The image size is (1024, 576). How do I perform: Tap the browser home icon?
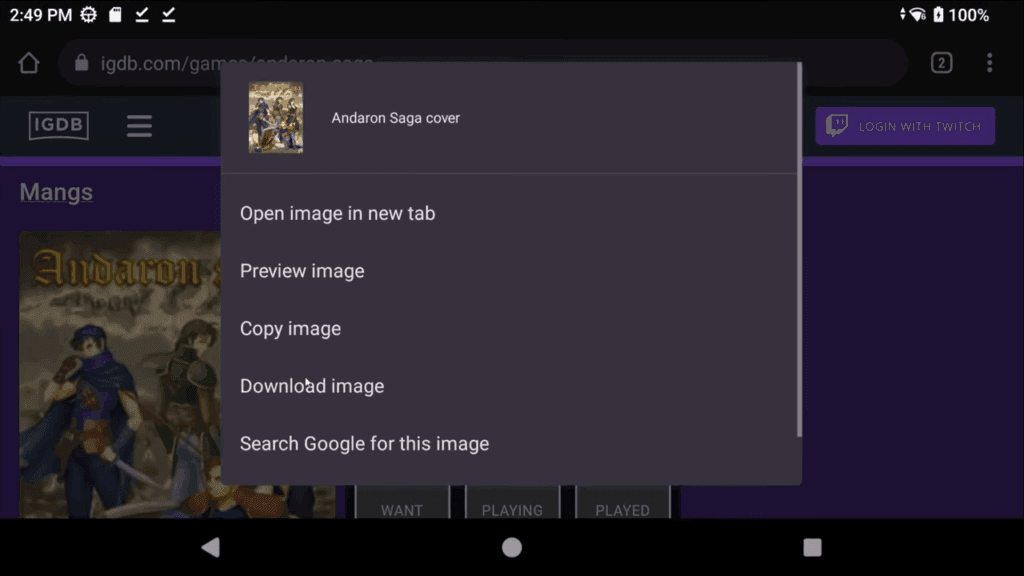click(x=29, y=63)
